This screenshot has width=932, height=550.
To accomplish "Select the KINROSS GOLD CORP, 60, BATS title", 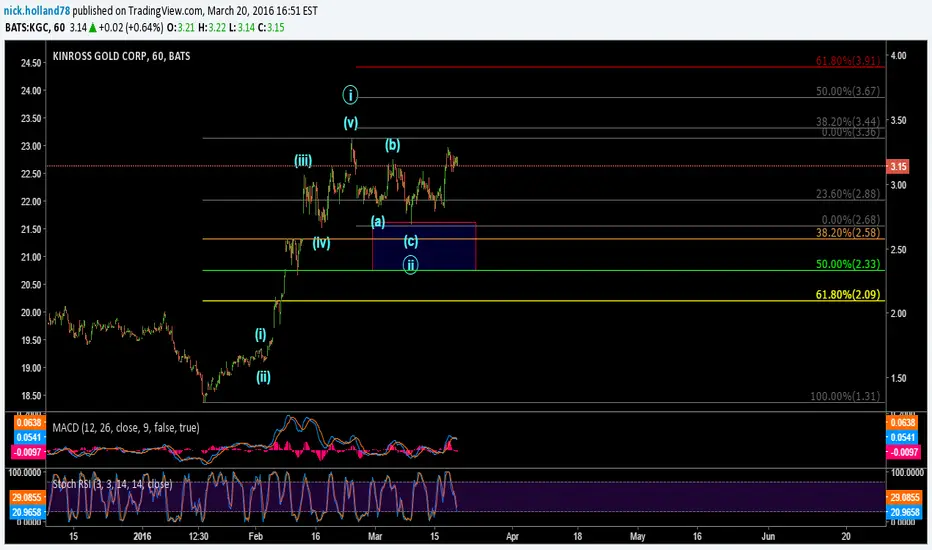I will [121, 56].
